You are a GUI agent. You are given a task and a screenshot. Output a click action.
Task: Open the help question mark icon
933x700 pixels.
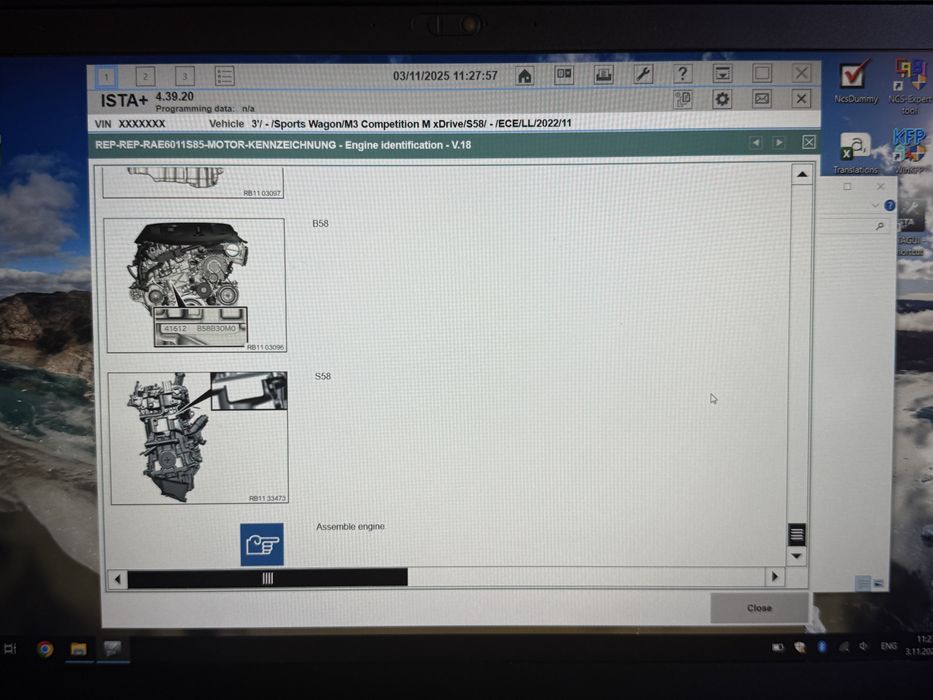click(682, 74)
